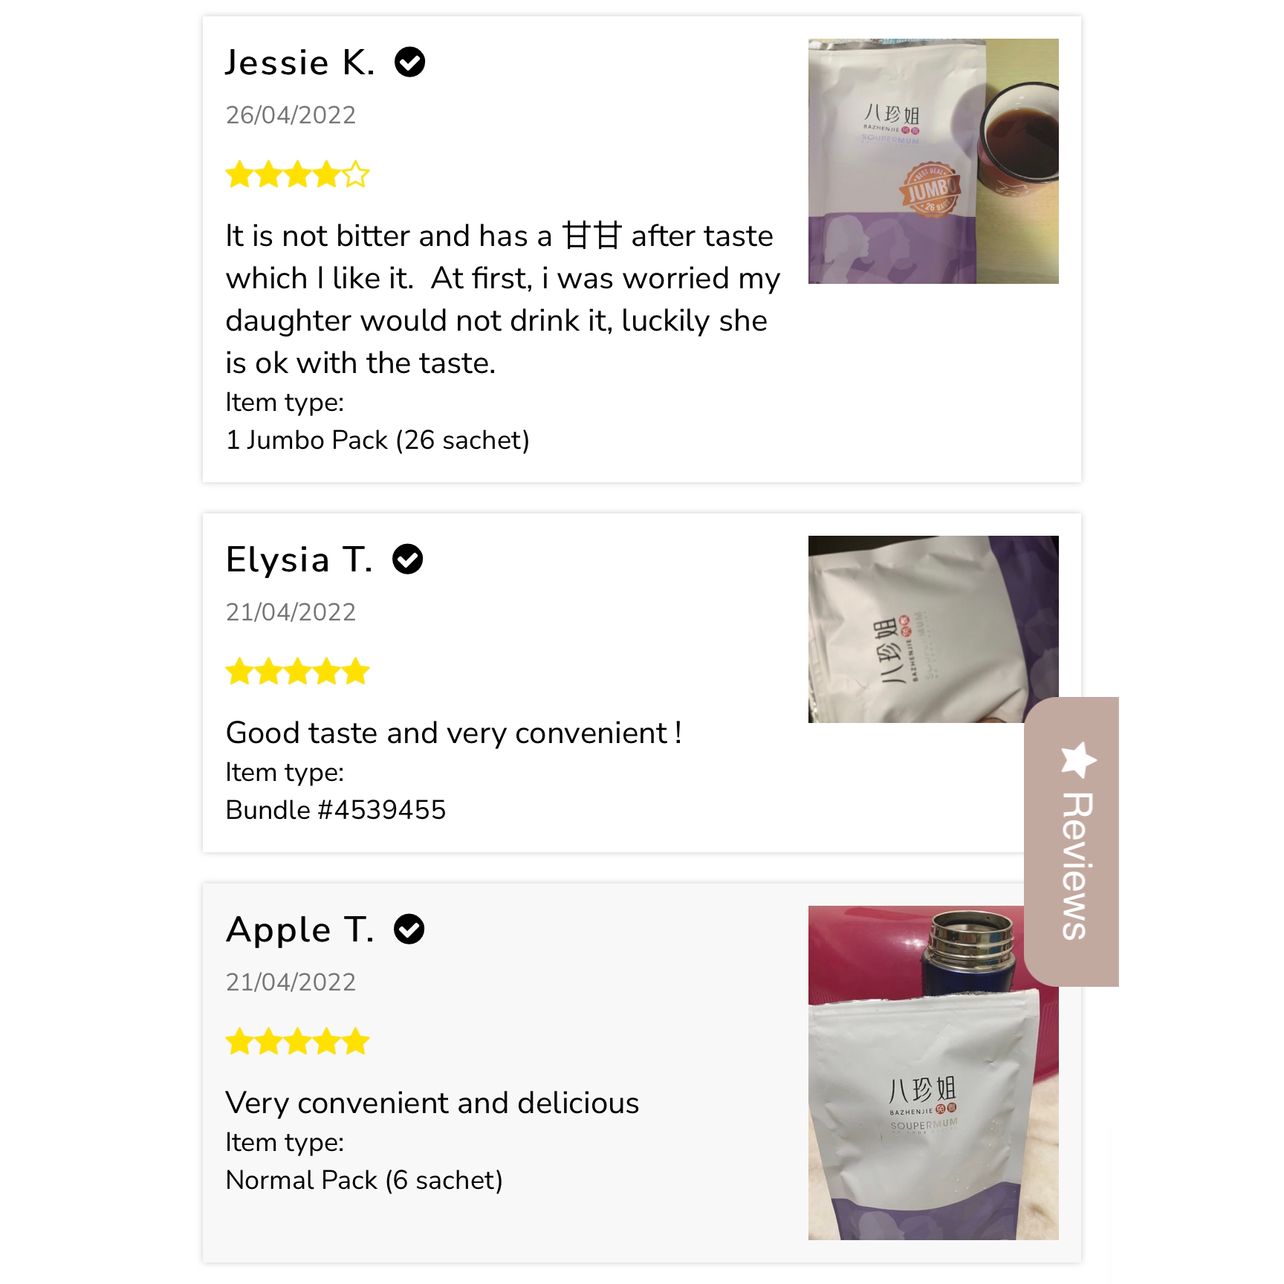Click Apple T.'s five-star rating
Image resolution: width=1284 pixels, height=1284 pixels.
point(298,1041)
